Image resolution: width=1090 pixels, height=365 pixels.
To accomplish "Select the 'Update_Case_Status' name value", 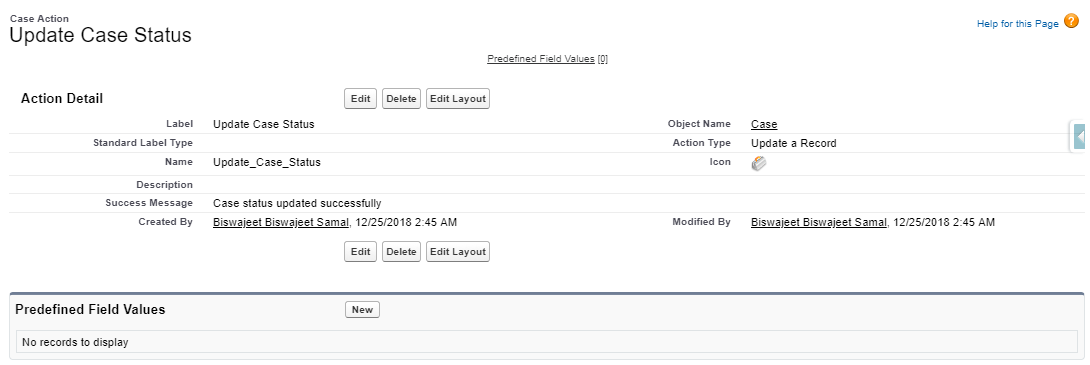I will tap(267, 163).
